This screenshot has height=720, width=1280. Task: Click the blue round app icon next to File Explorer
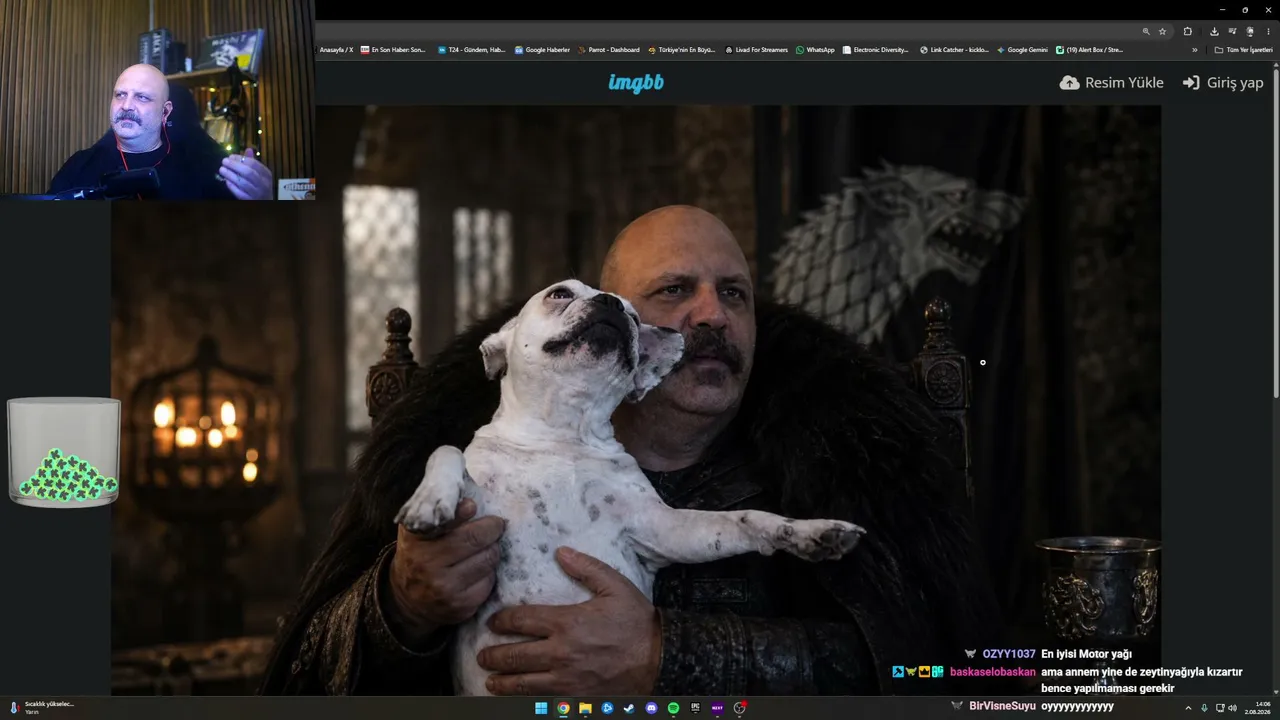(607, 708)
